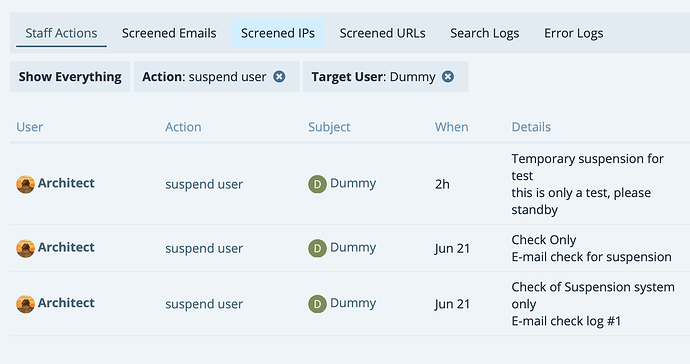Click the When column header
Viewport: 690px width, 364px height.
[451, 127]
